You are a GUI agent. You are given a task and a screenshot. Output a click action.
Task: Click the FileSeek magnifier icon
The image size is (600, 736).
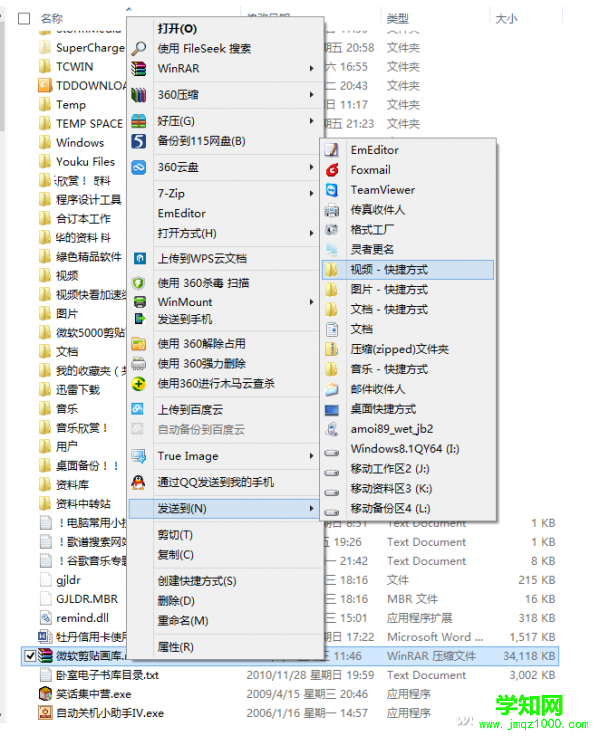pos(139,48)
